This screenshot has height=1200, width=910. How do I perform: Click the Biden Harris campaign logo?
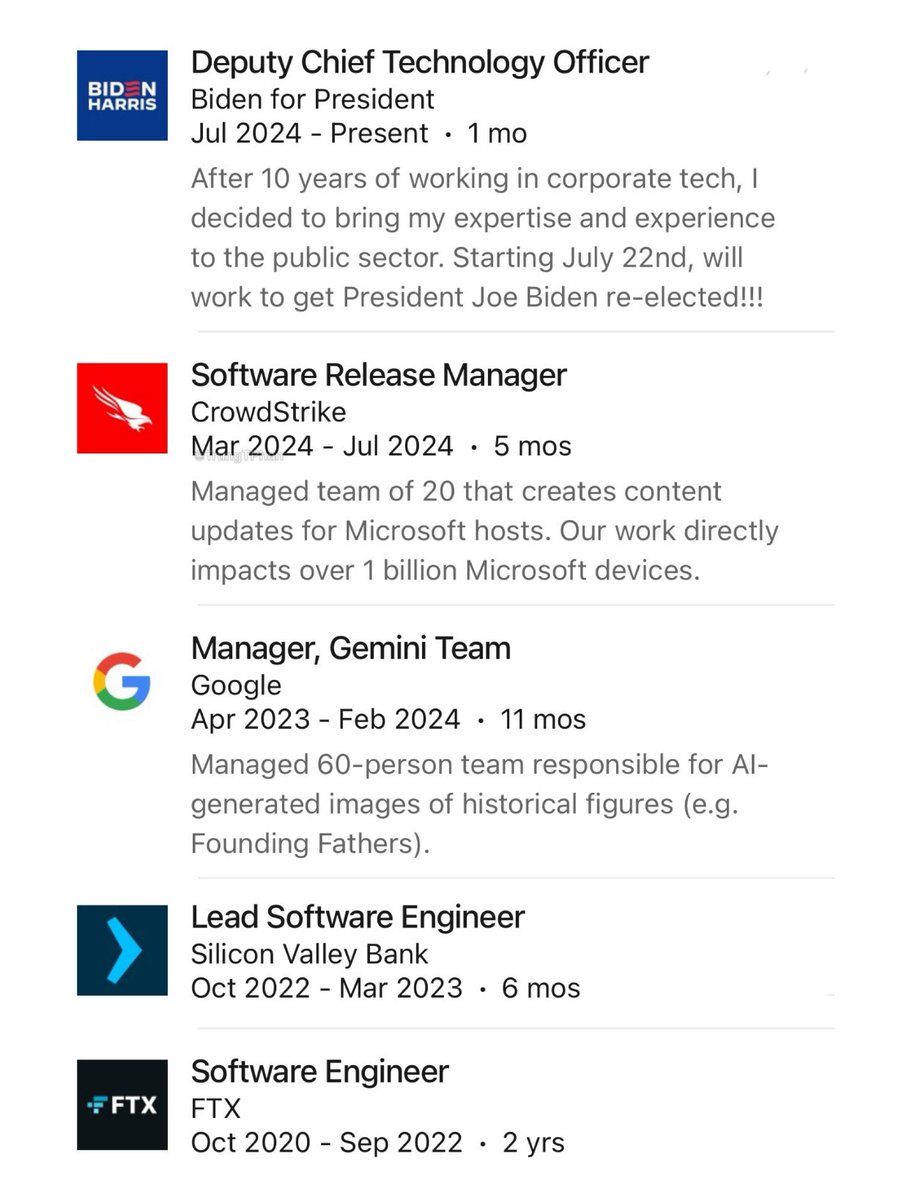122,96
